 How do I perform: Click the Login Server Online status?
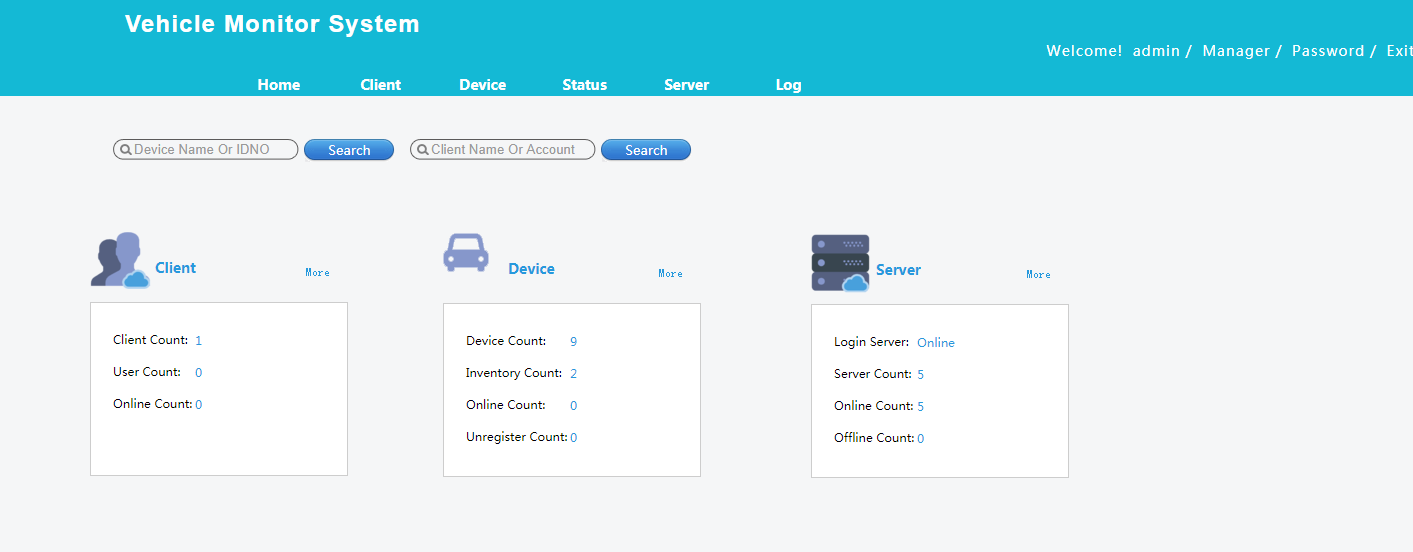[936, 343]
